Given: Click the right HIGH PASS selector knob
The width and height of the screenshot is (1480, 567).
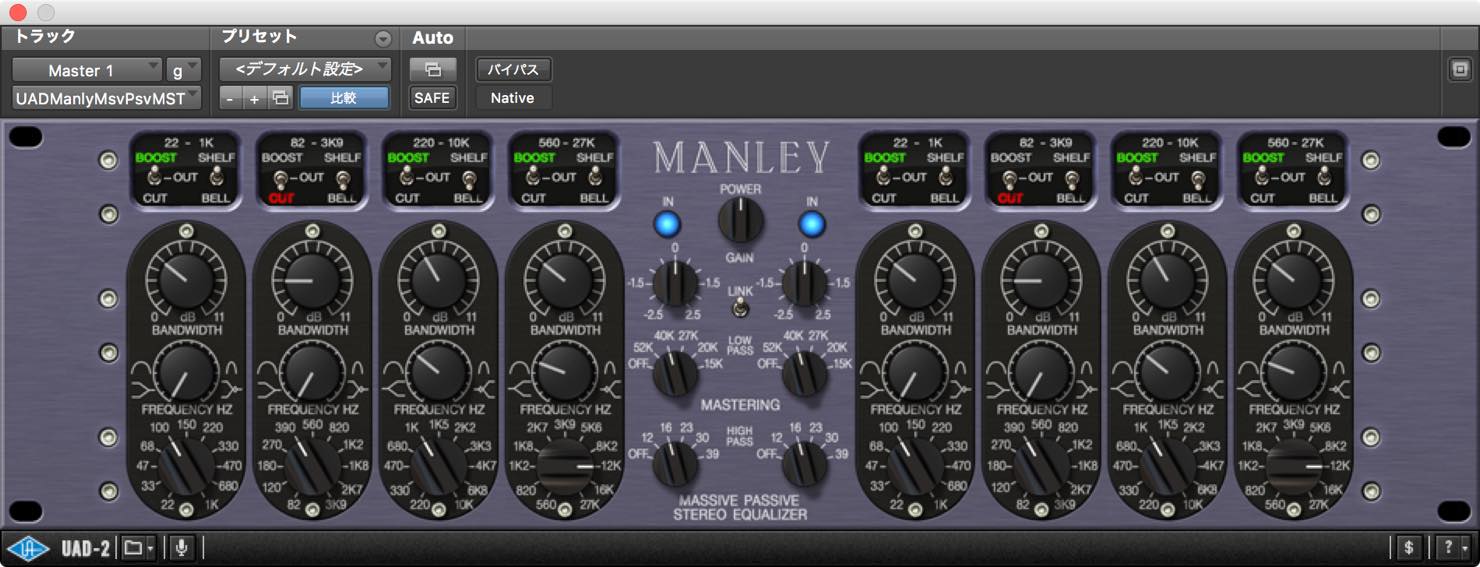Looking at the screenshot, I should [x=805, y=463].
